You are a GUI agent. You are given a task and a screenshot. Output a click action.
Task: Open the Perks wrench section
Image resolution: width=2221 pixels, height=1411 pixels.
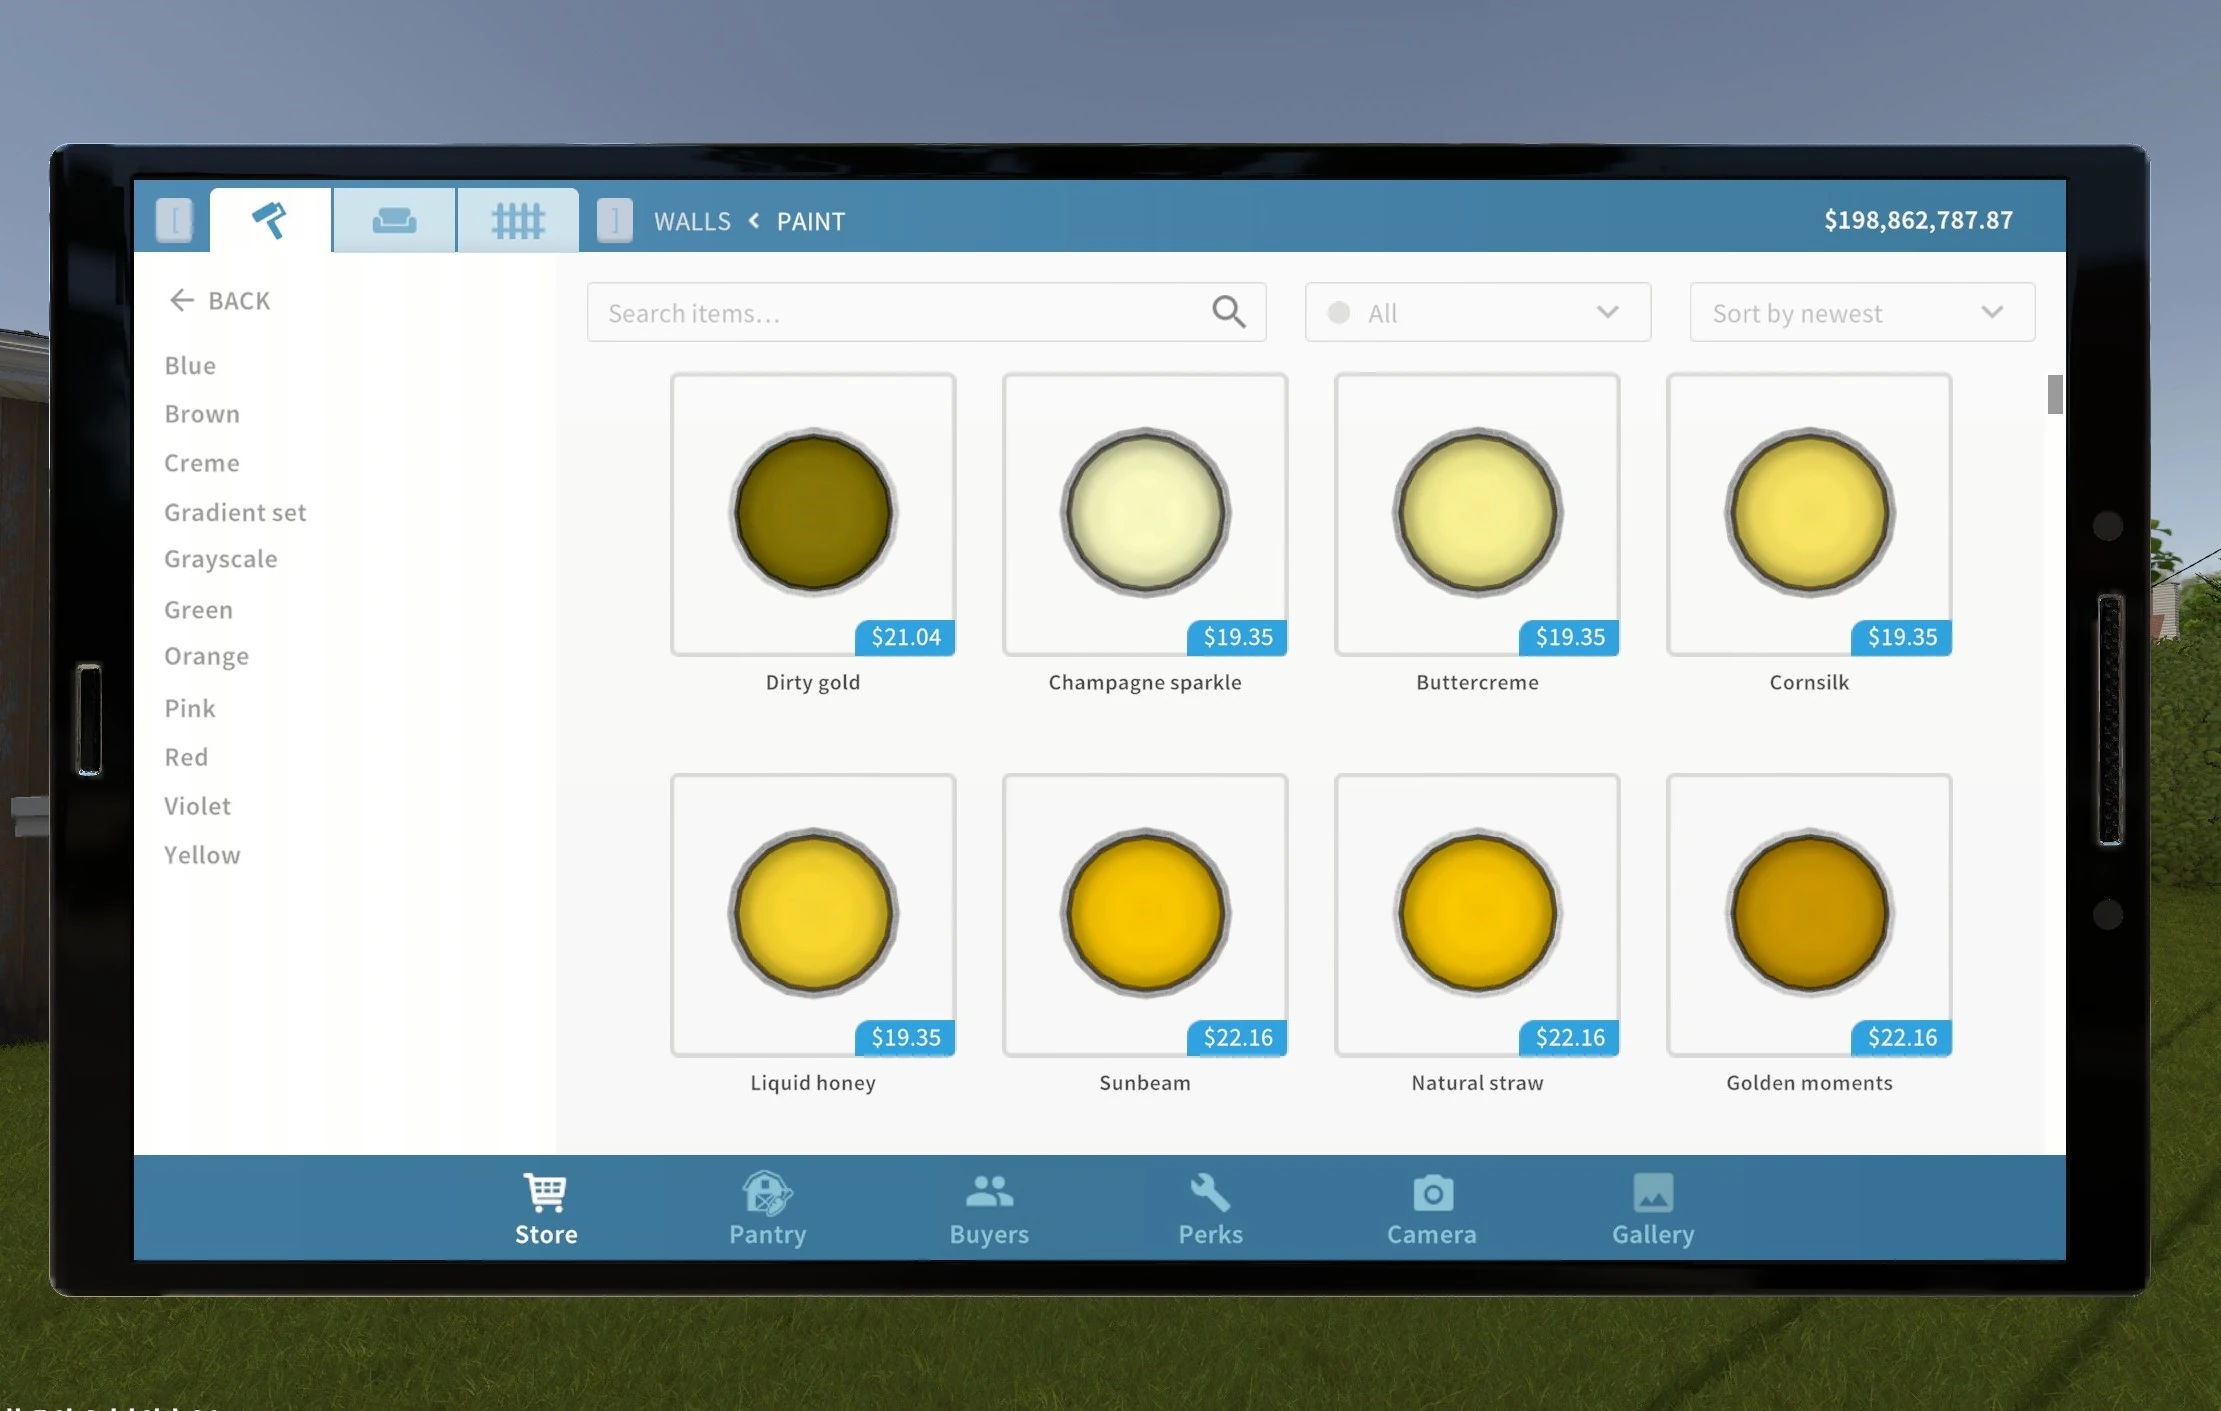pos(1210,1209)
